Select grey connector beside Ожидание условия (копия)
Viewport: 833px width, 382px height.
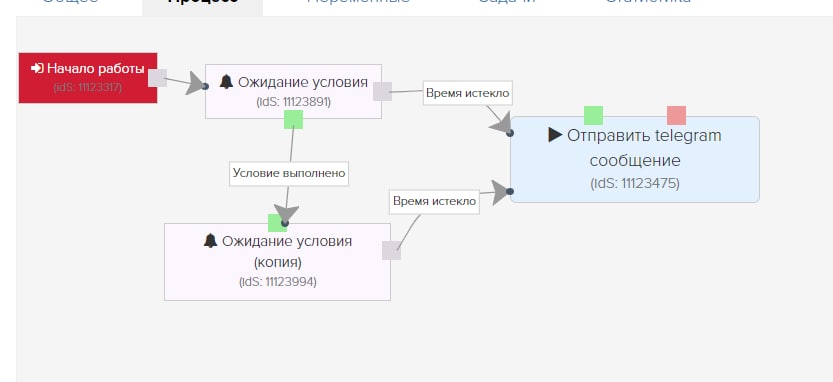[392, 250]
